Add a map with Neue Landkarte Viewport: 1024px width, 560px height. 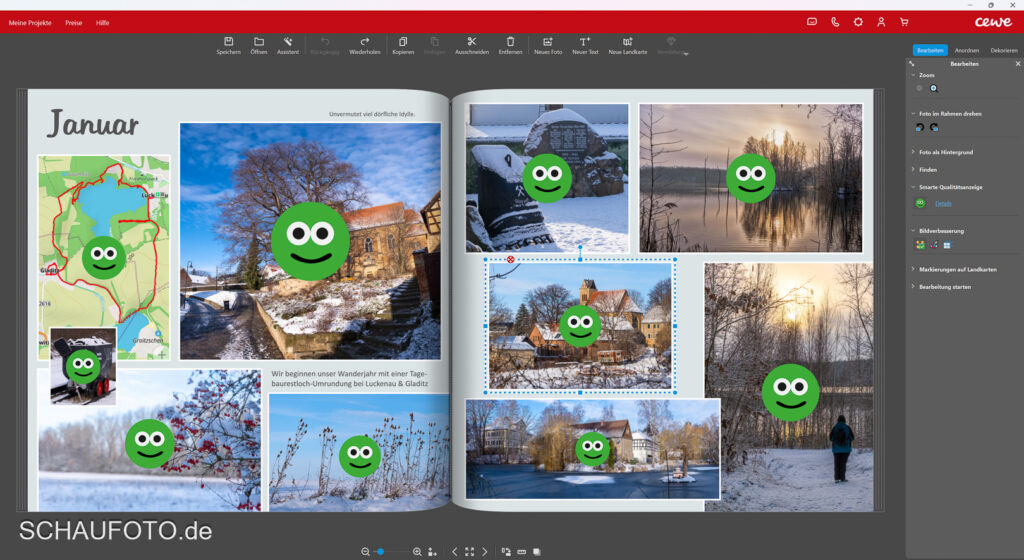pos(628,42)
